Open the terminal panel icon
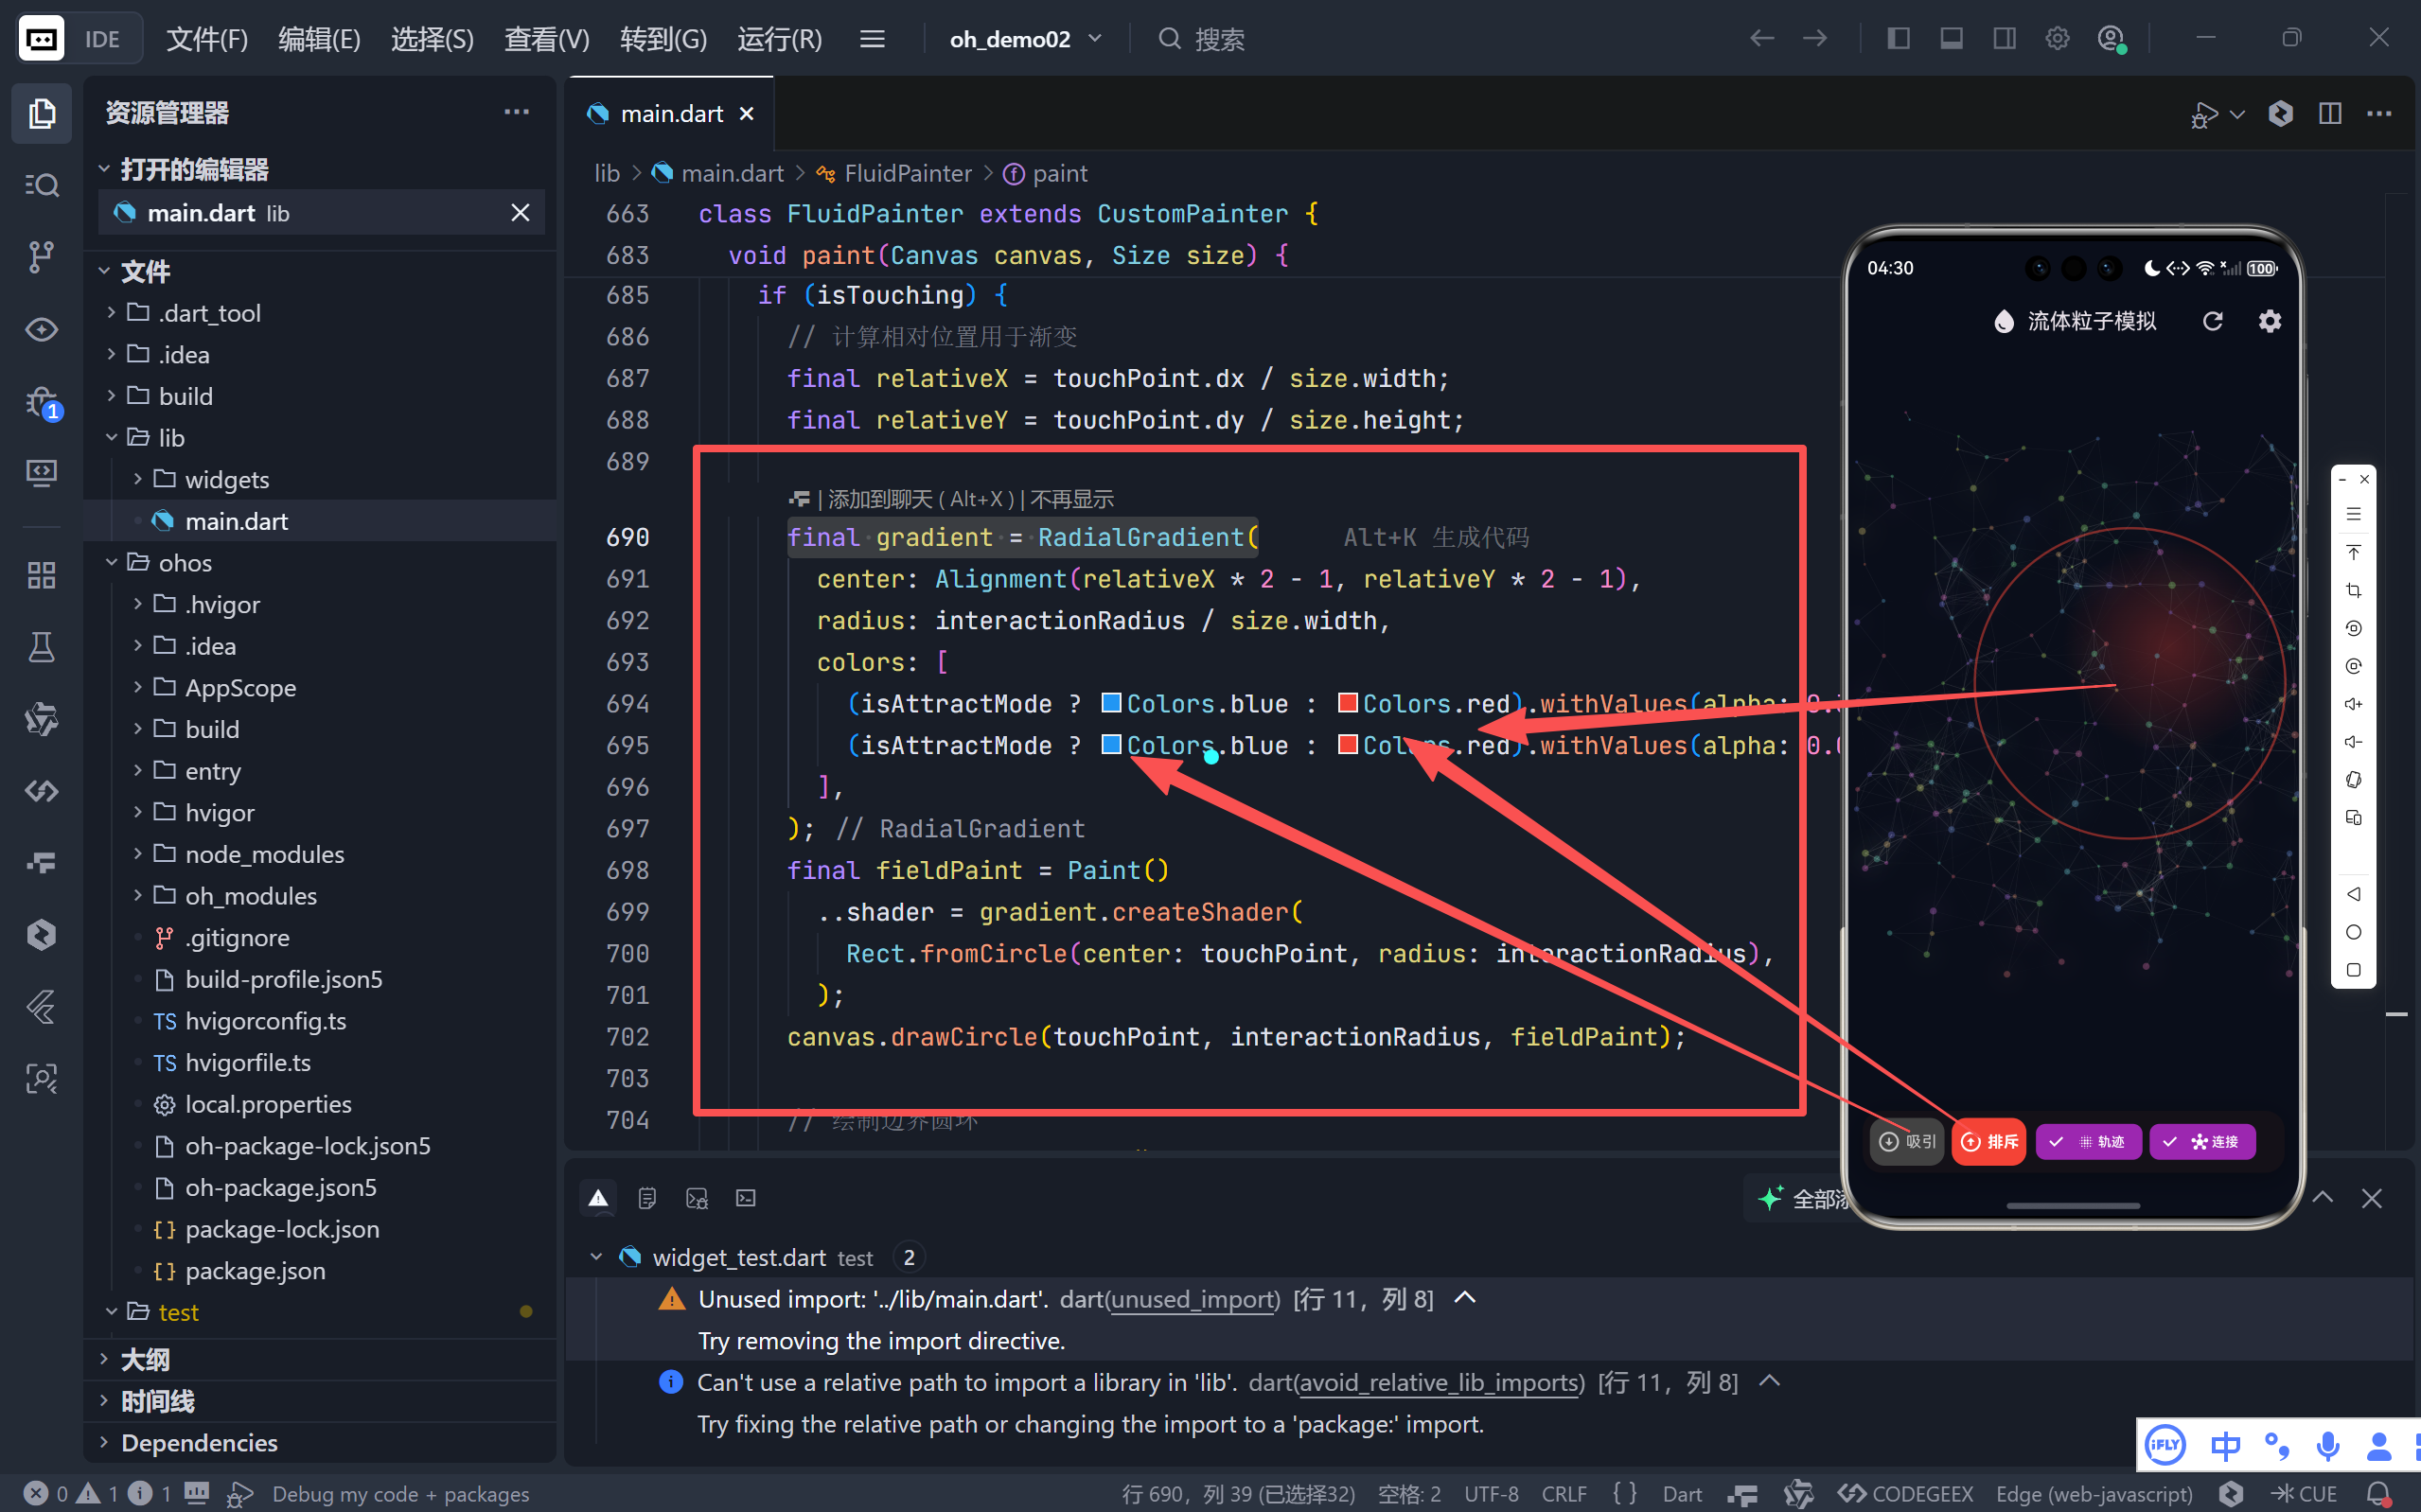The height and width of the screenshot is (1512, 2421). tap(746, 1198)
